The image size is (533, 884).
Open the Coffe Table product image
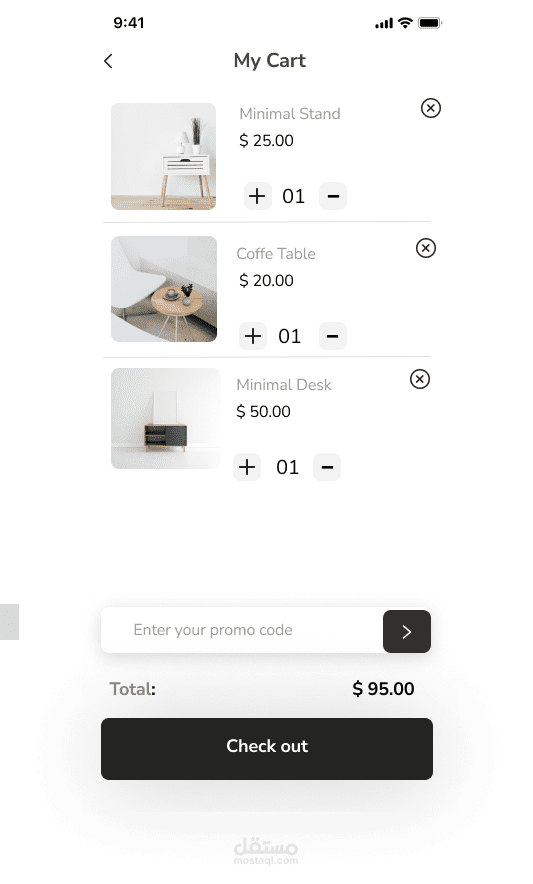(x=164, y=289)
